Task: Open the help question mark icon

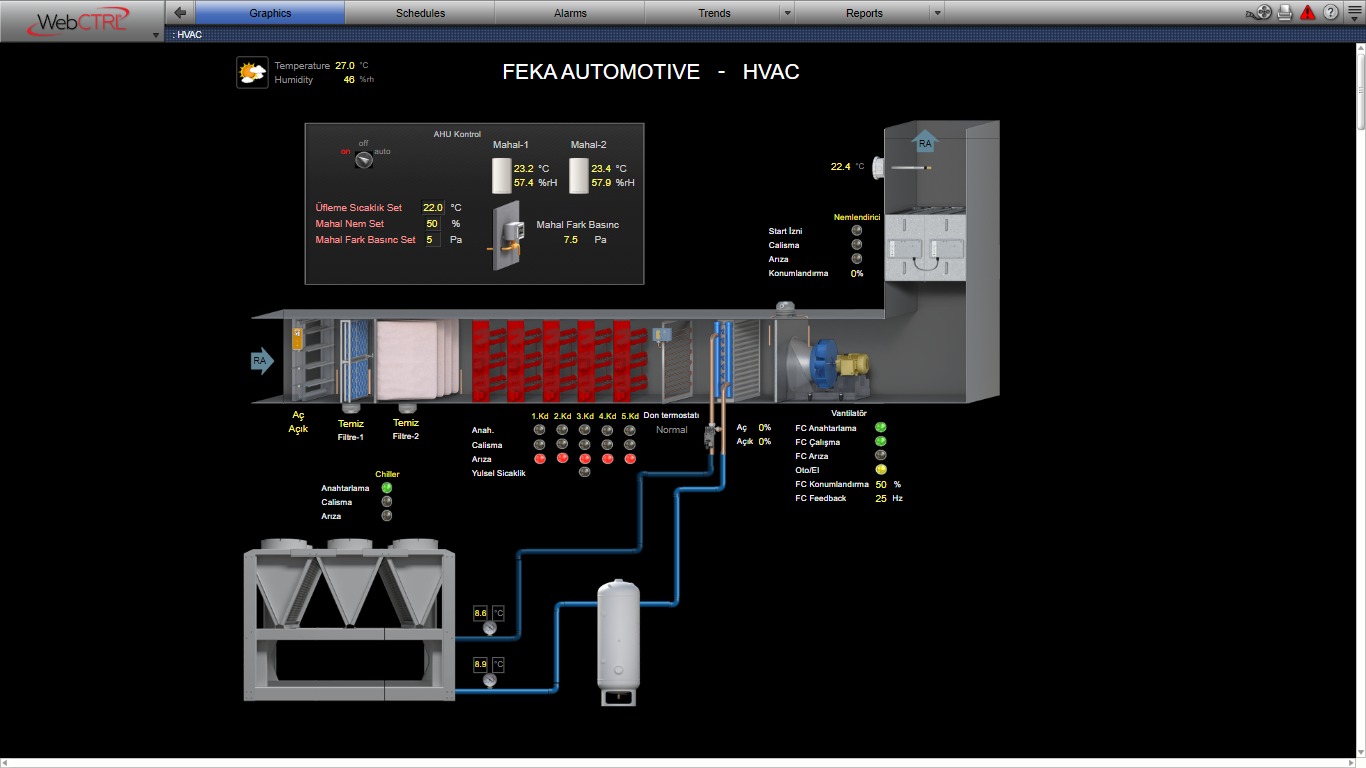Action: (x=1331, y=13)
